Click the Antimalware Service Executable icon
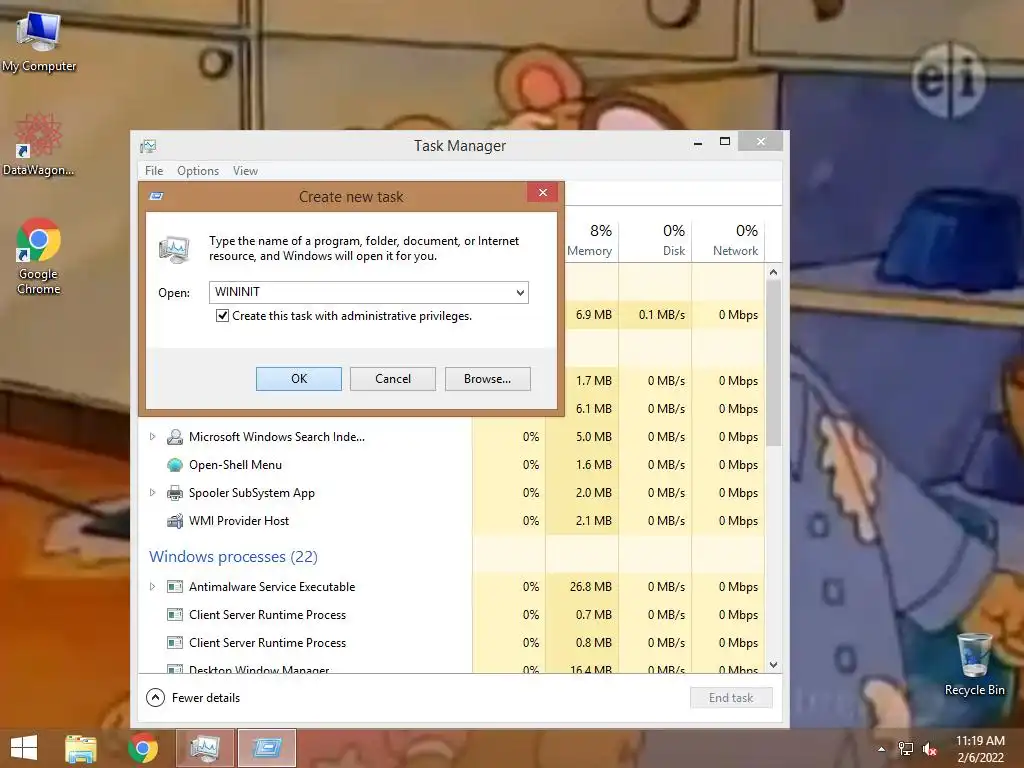The width and height of the screenshot is (1024, 768). [174, 586]
